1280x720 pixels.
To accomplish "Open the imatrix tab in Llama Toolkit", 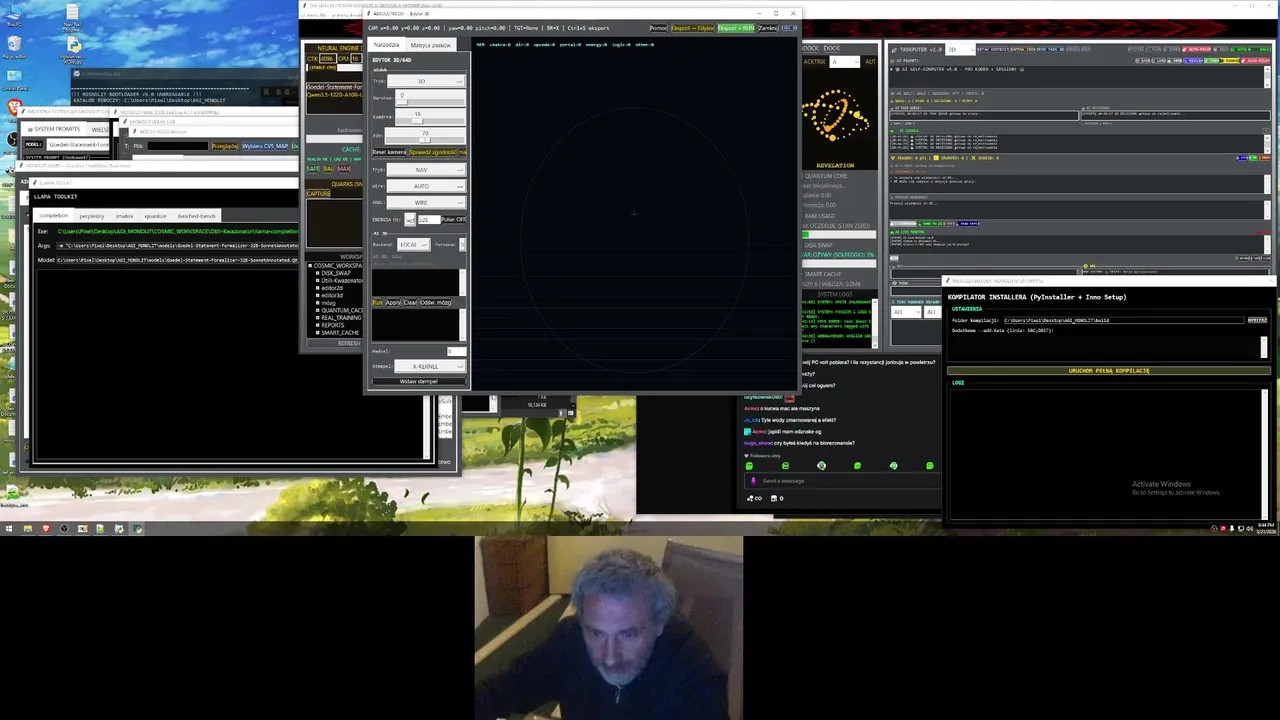I will (124, 216).
